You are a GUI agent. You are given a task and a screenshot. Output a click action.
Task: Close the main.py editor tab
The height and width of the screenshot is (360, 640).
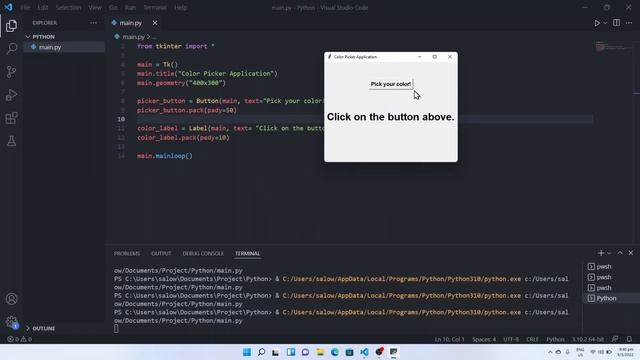pyautogui.click(x=155, y=23)
